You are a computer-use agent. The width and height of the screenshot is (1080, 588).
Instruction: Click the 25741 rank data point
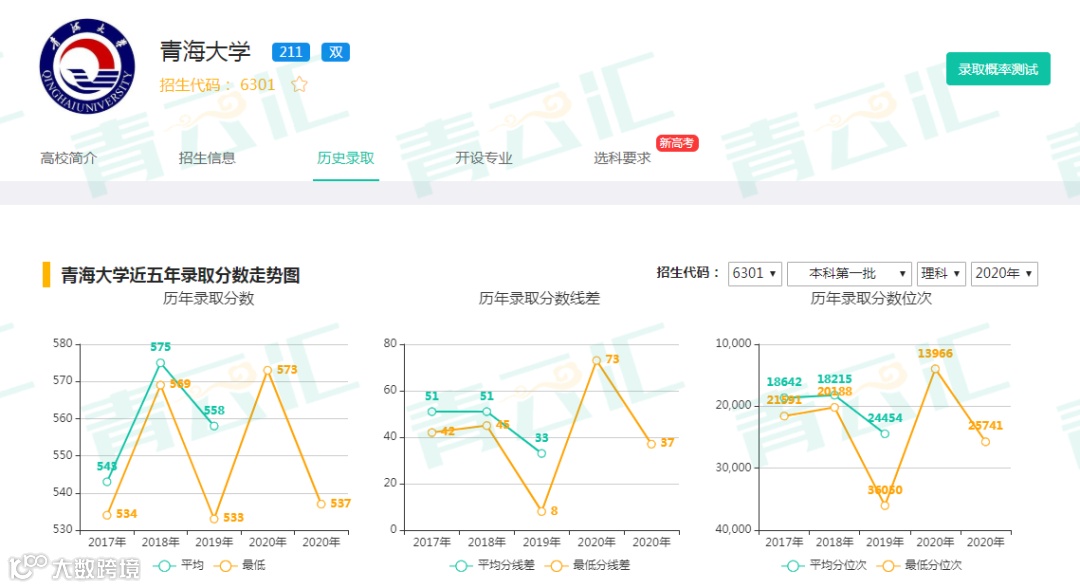986,442
